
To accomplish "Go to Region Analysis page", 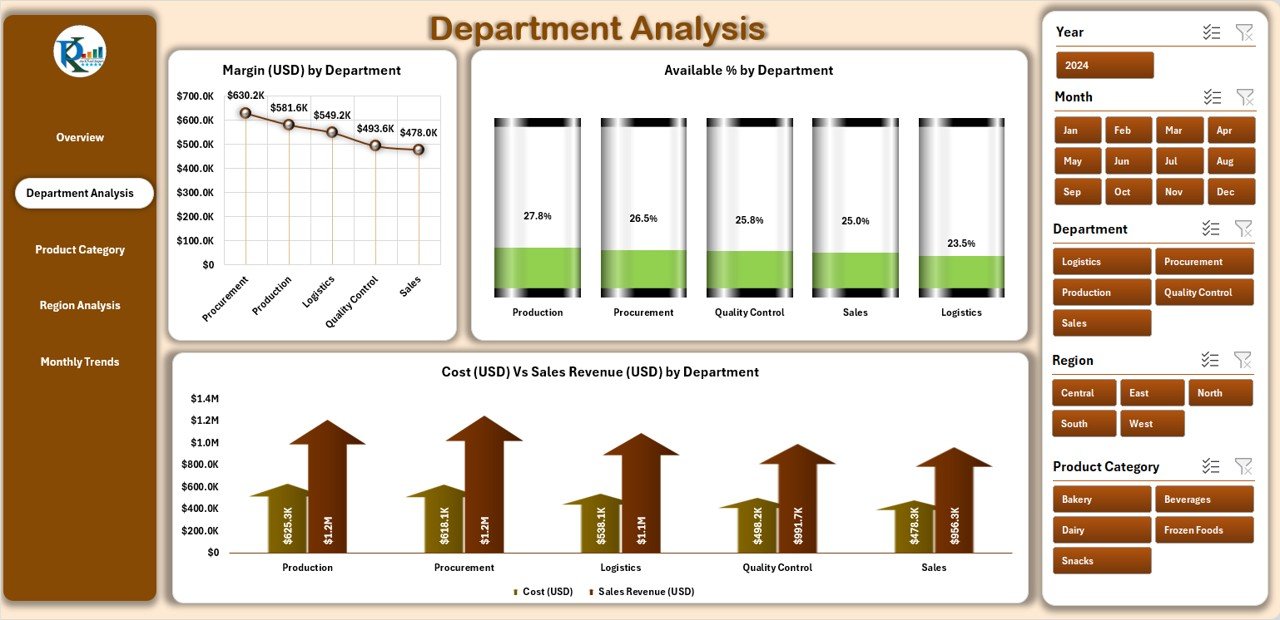I will pos(80,305).
